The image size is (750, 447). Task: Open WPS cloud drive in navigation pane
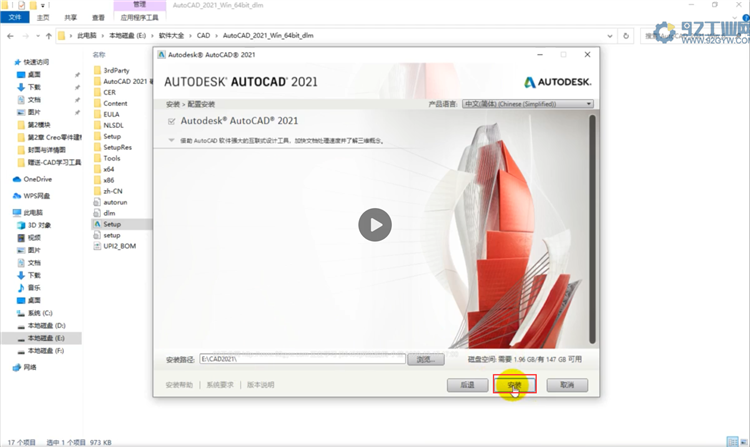coord(36,196)
